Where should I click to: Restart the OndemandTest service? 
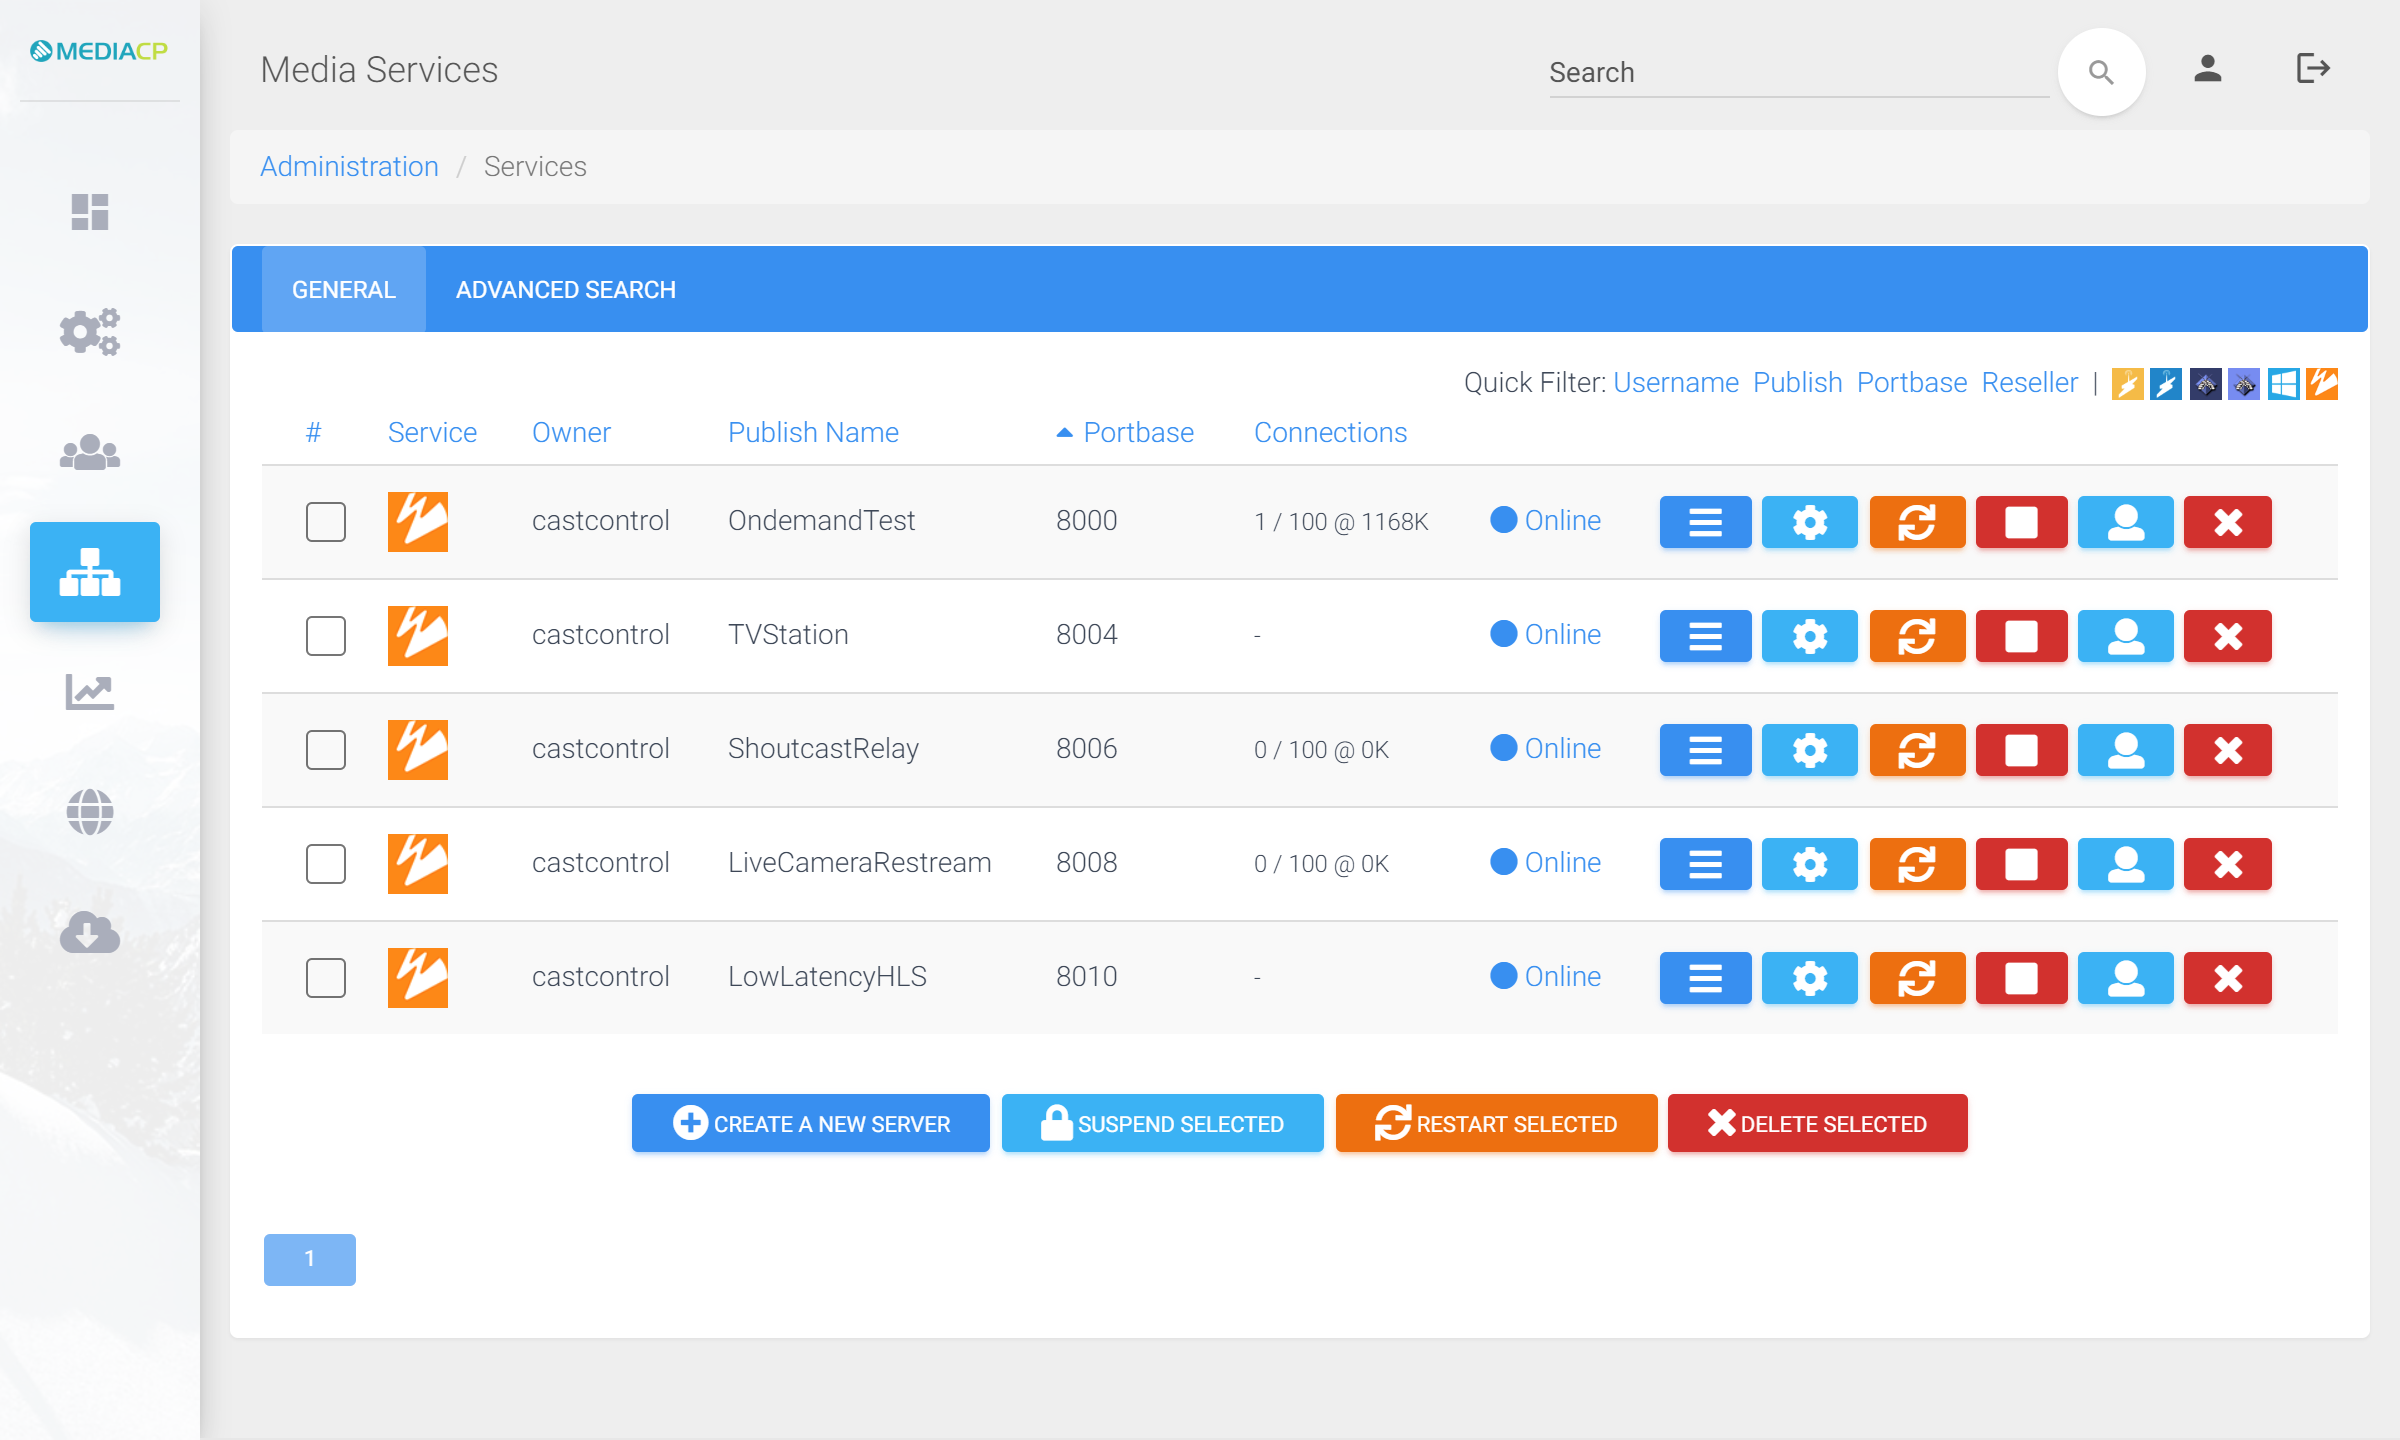pyautogui.click(x=1917, y=522)
